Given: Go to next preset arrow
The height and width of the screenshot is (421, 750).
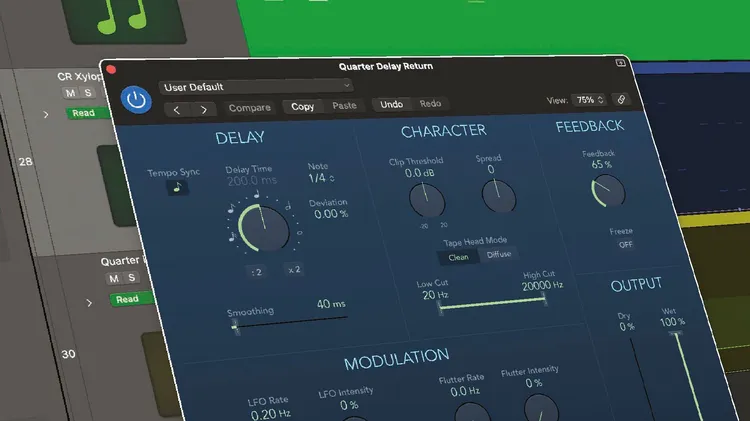Looking at the screenshot, I should coord(204,110).
